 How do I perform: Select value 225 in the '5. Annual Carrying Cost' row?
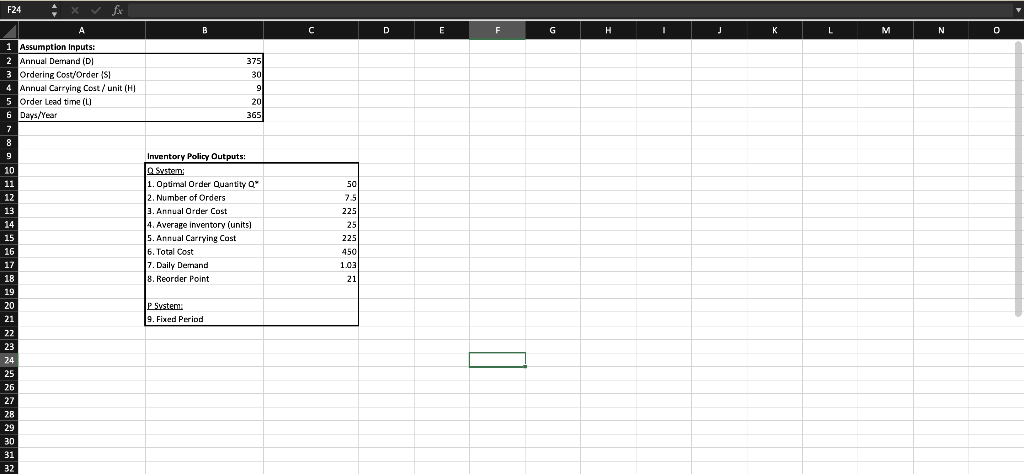311,238
